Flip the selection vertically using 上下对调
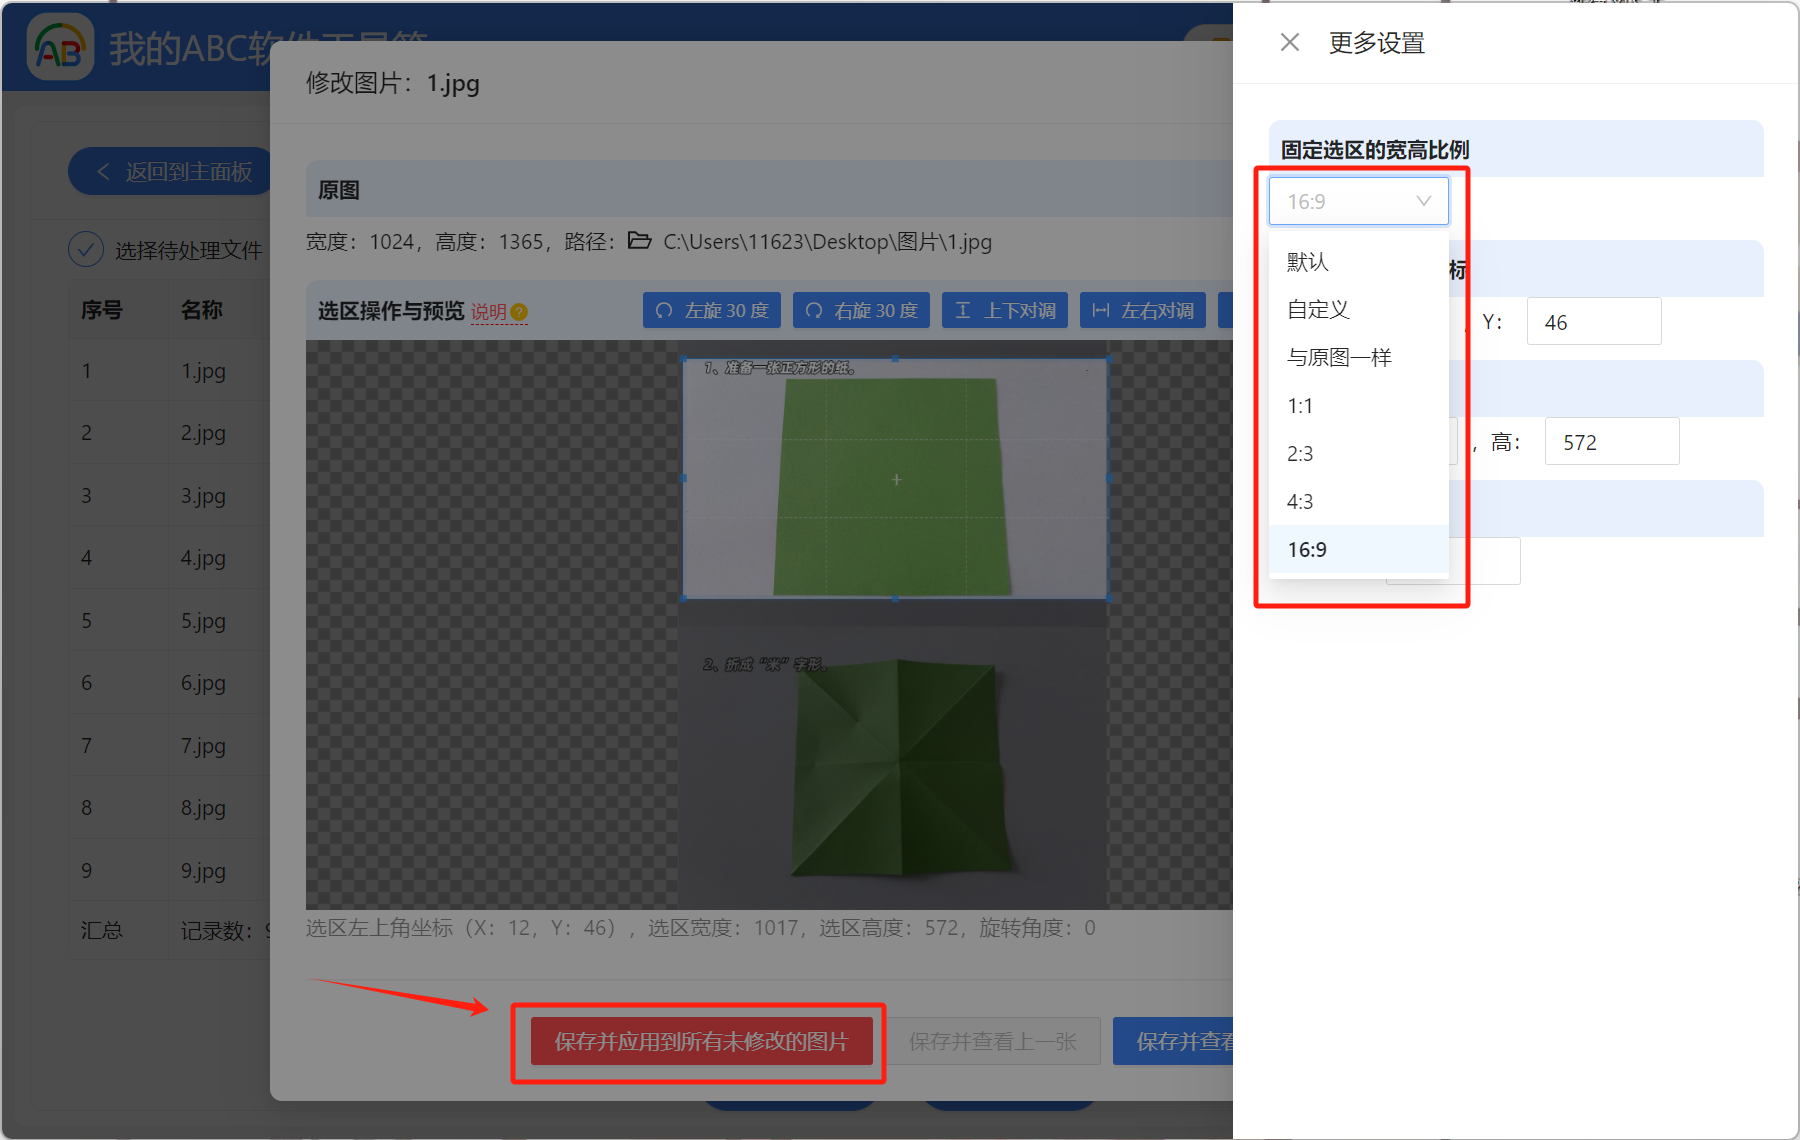The image size is (1800, 1140). pyautogui.click(x=1004, y=310)
